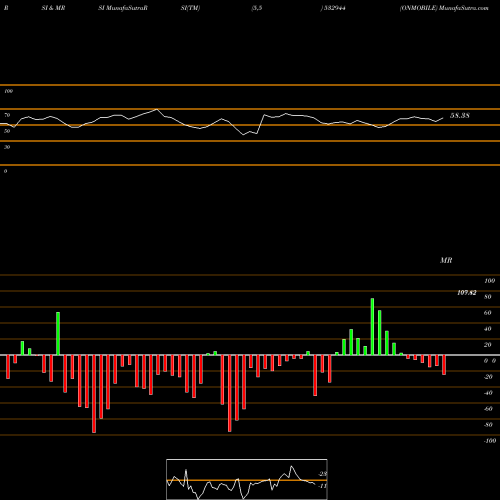The width and height of the screenshot is (500, 500).
Task: Click the RSI axis label 100
Action: tap(9, 91)
